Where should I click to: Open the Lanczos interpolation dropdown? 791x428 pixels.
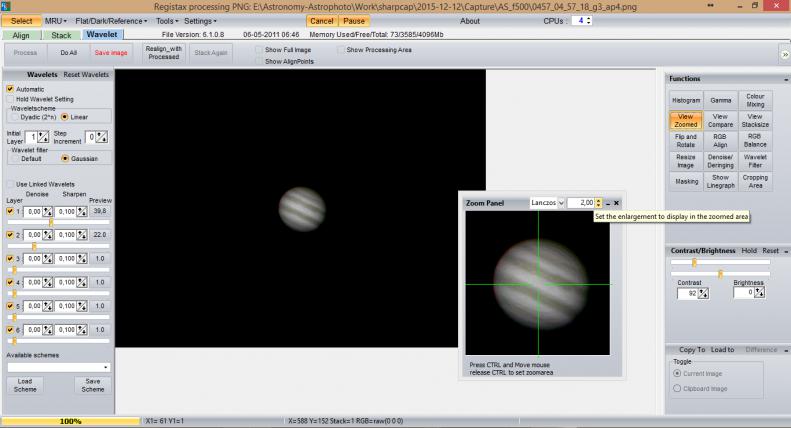tap(548, 203)
